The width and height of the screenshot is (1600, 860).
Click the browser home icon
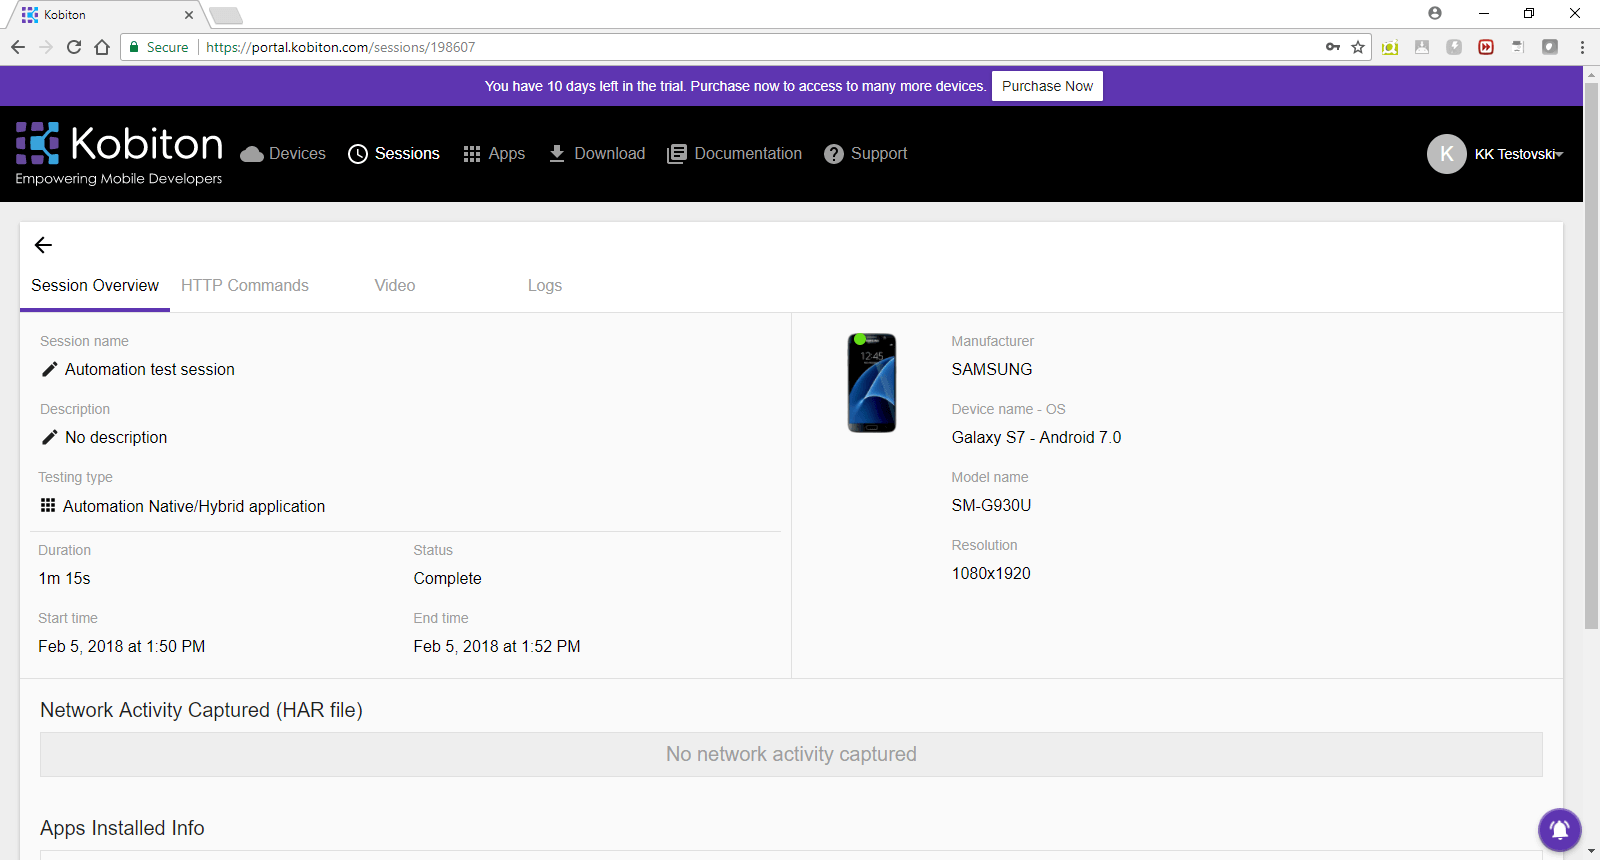click(102, 47)
